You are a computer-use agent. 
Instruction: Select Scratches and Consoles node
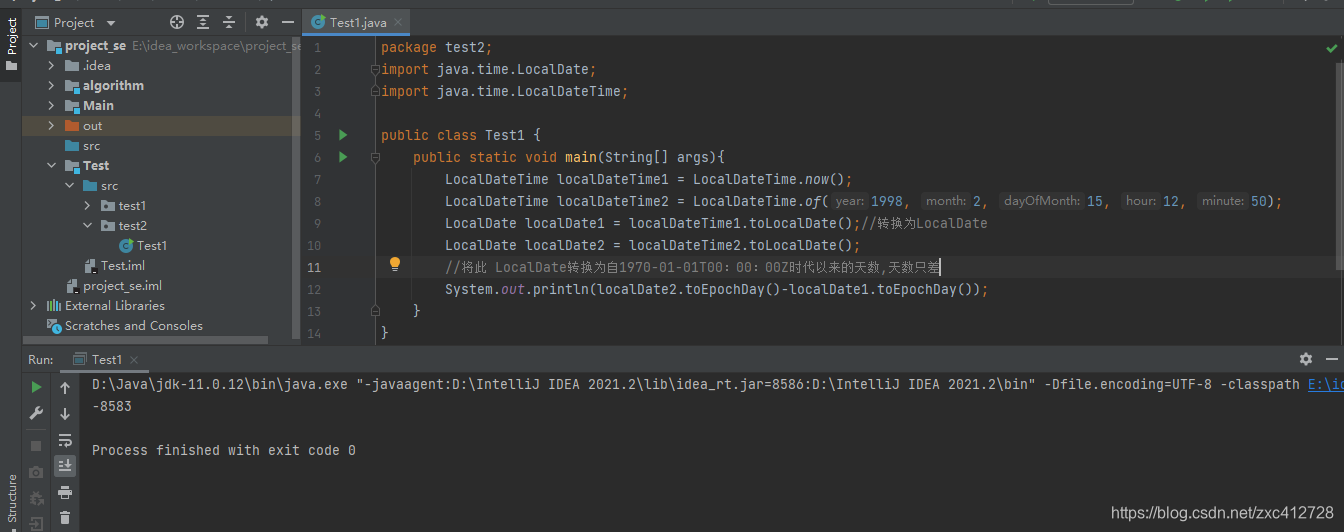coord(125,326)
